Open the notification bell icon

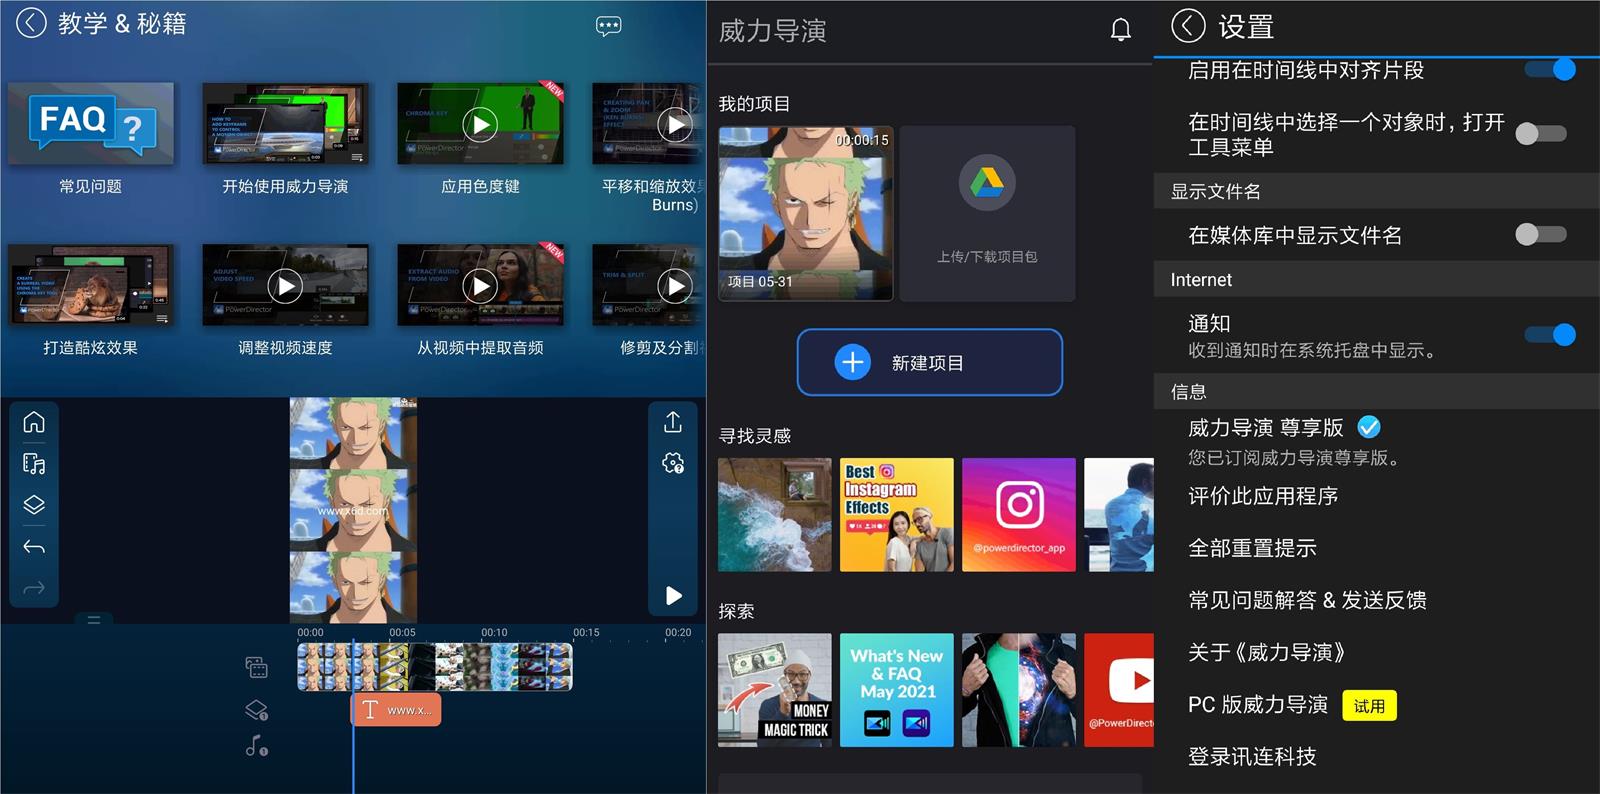click(1120, 30)
